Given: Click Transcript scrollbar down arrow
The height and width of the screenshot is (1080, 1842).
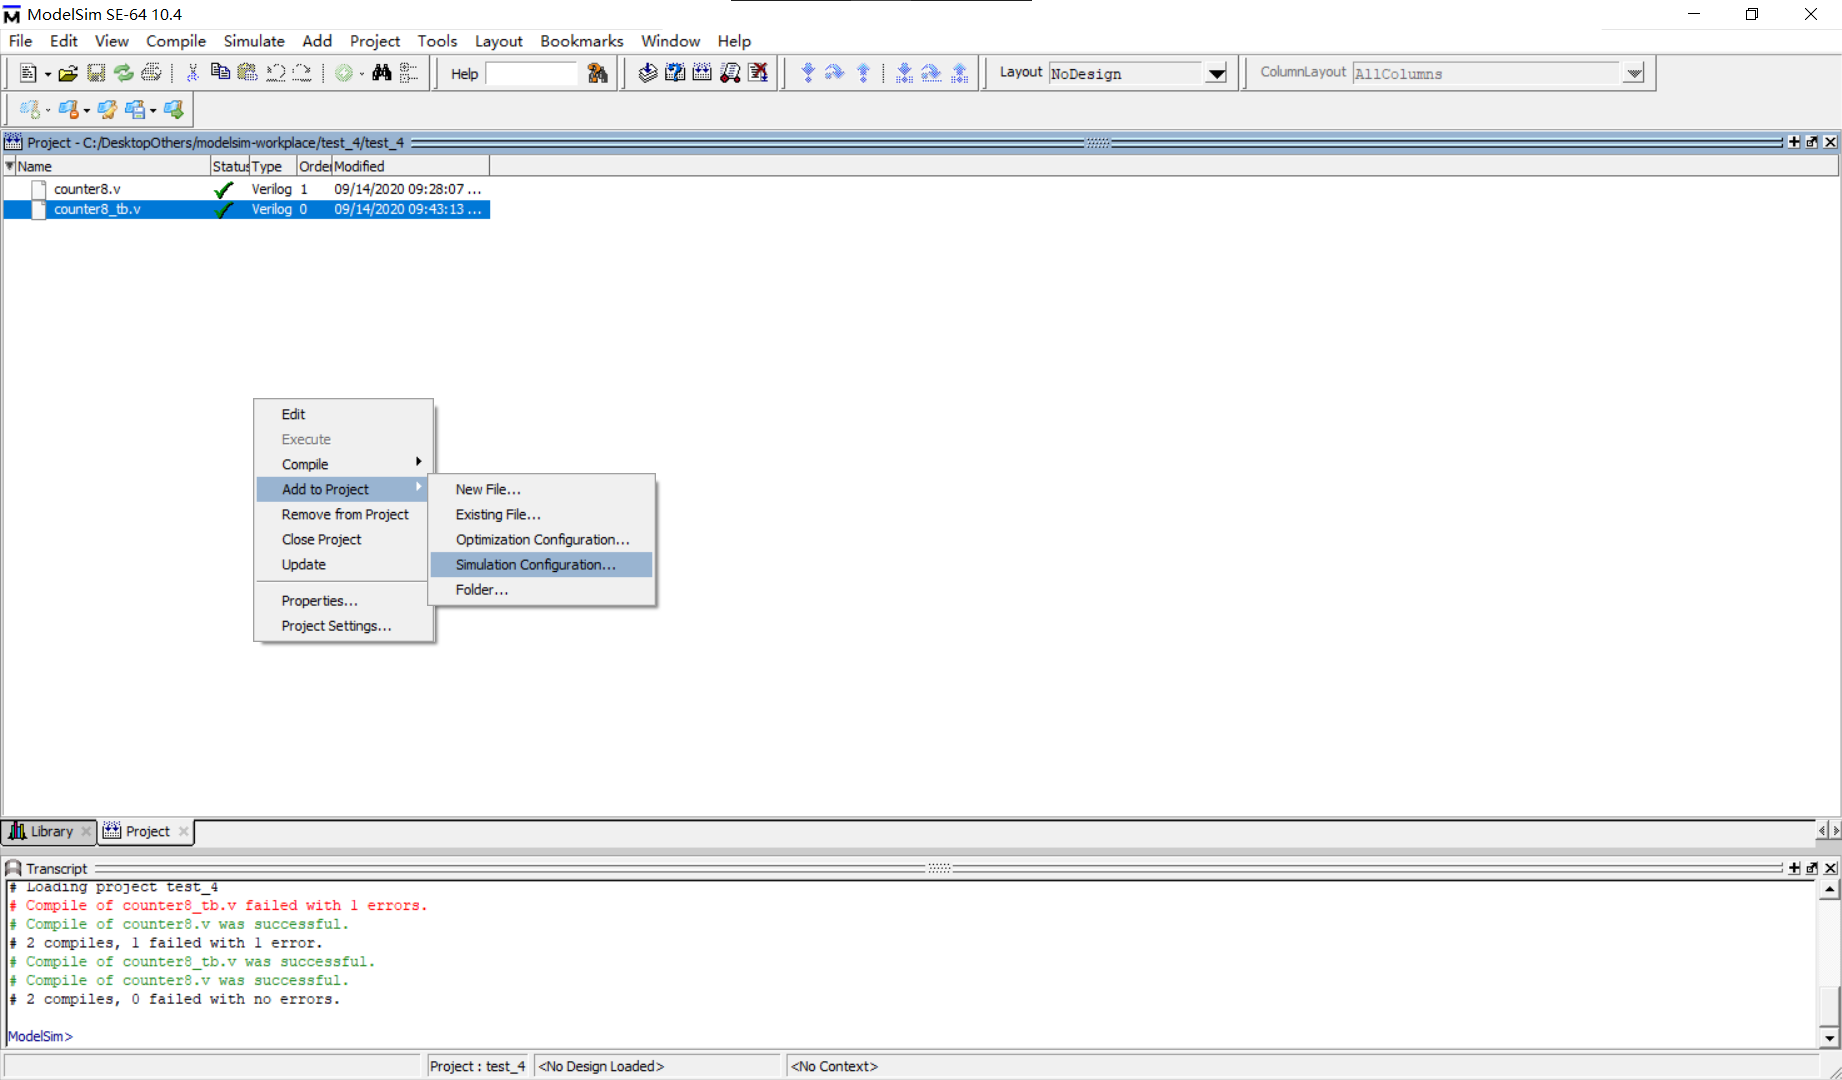Looking at the screenshot, I should (1829, 1038).
